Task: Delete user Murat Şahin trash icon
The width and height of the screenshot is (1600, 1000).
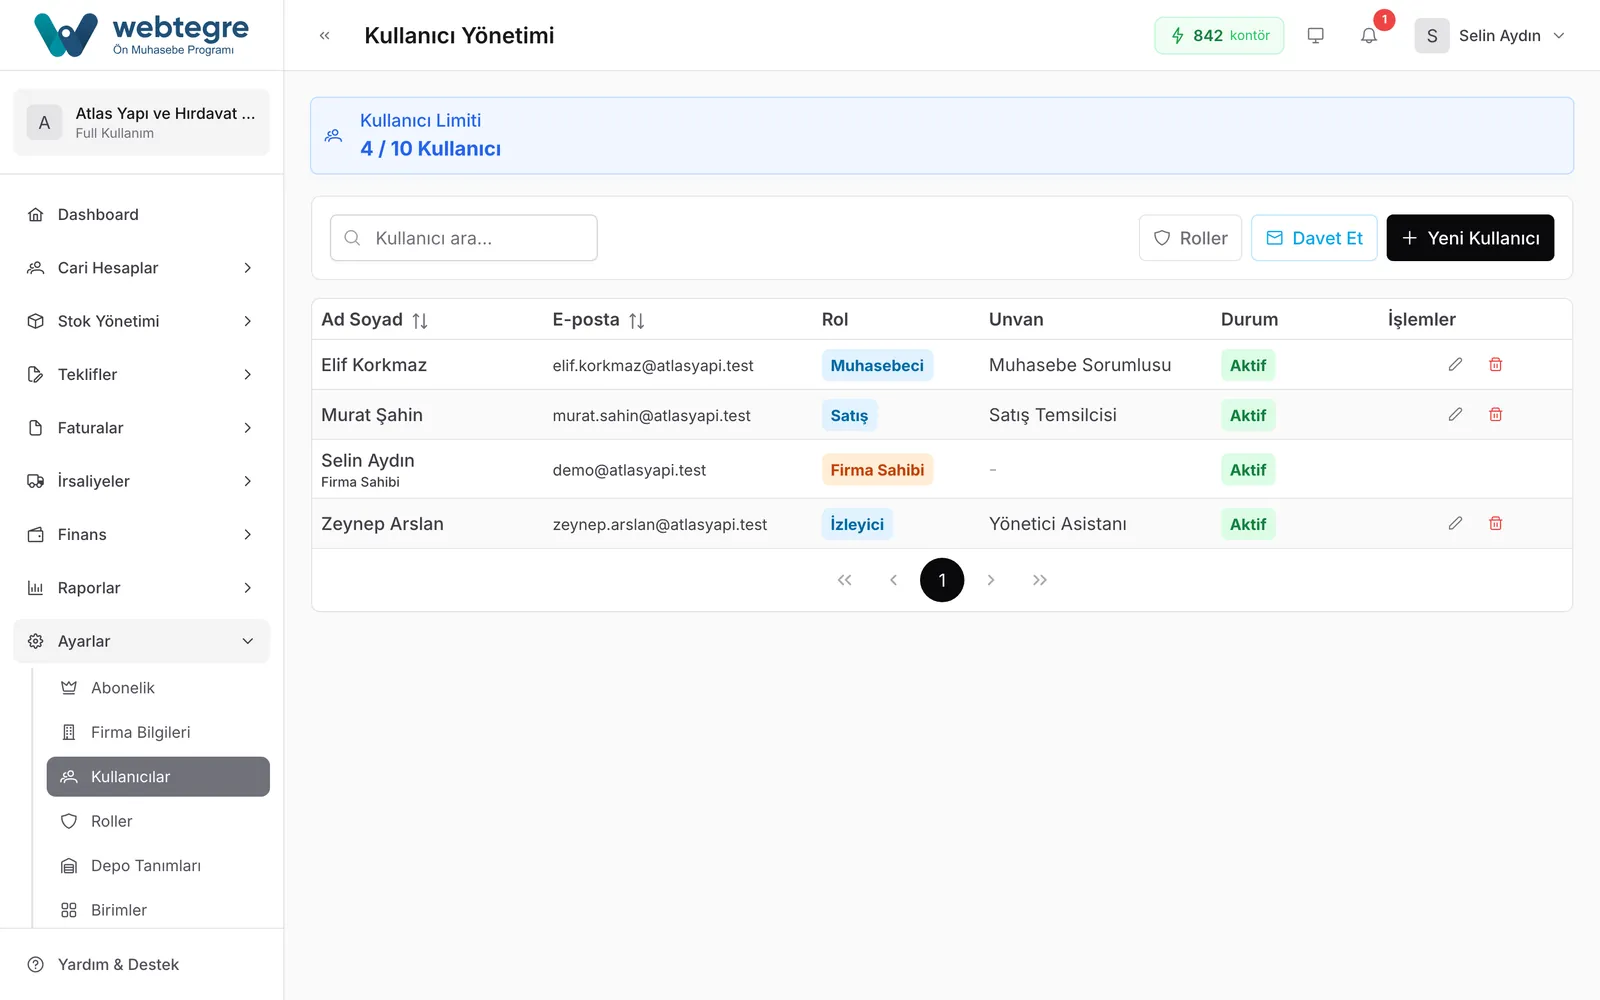Action: 1495,415
